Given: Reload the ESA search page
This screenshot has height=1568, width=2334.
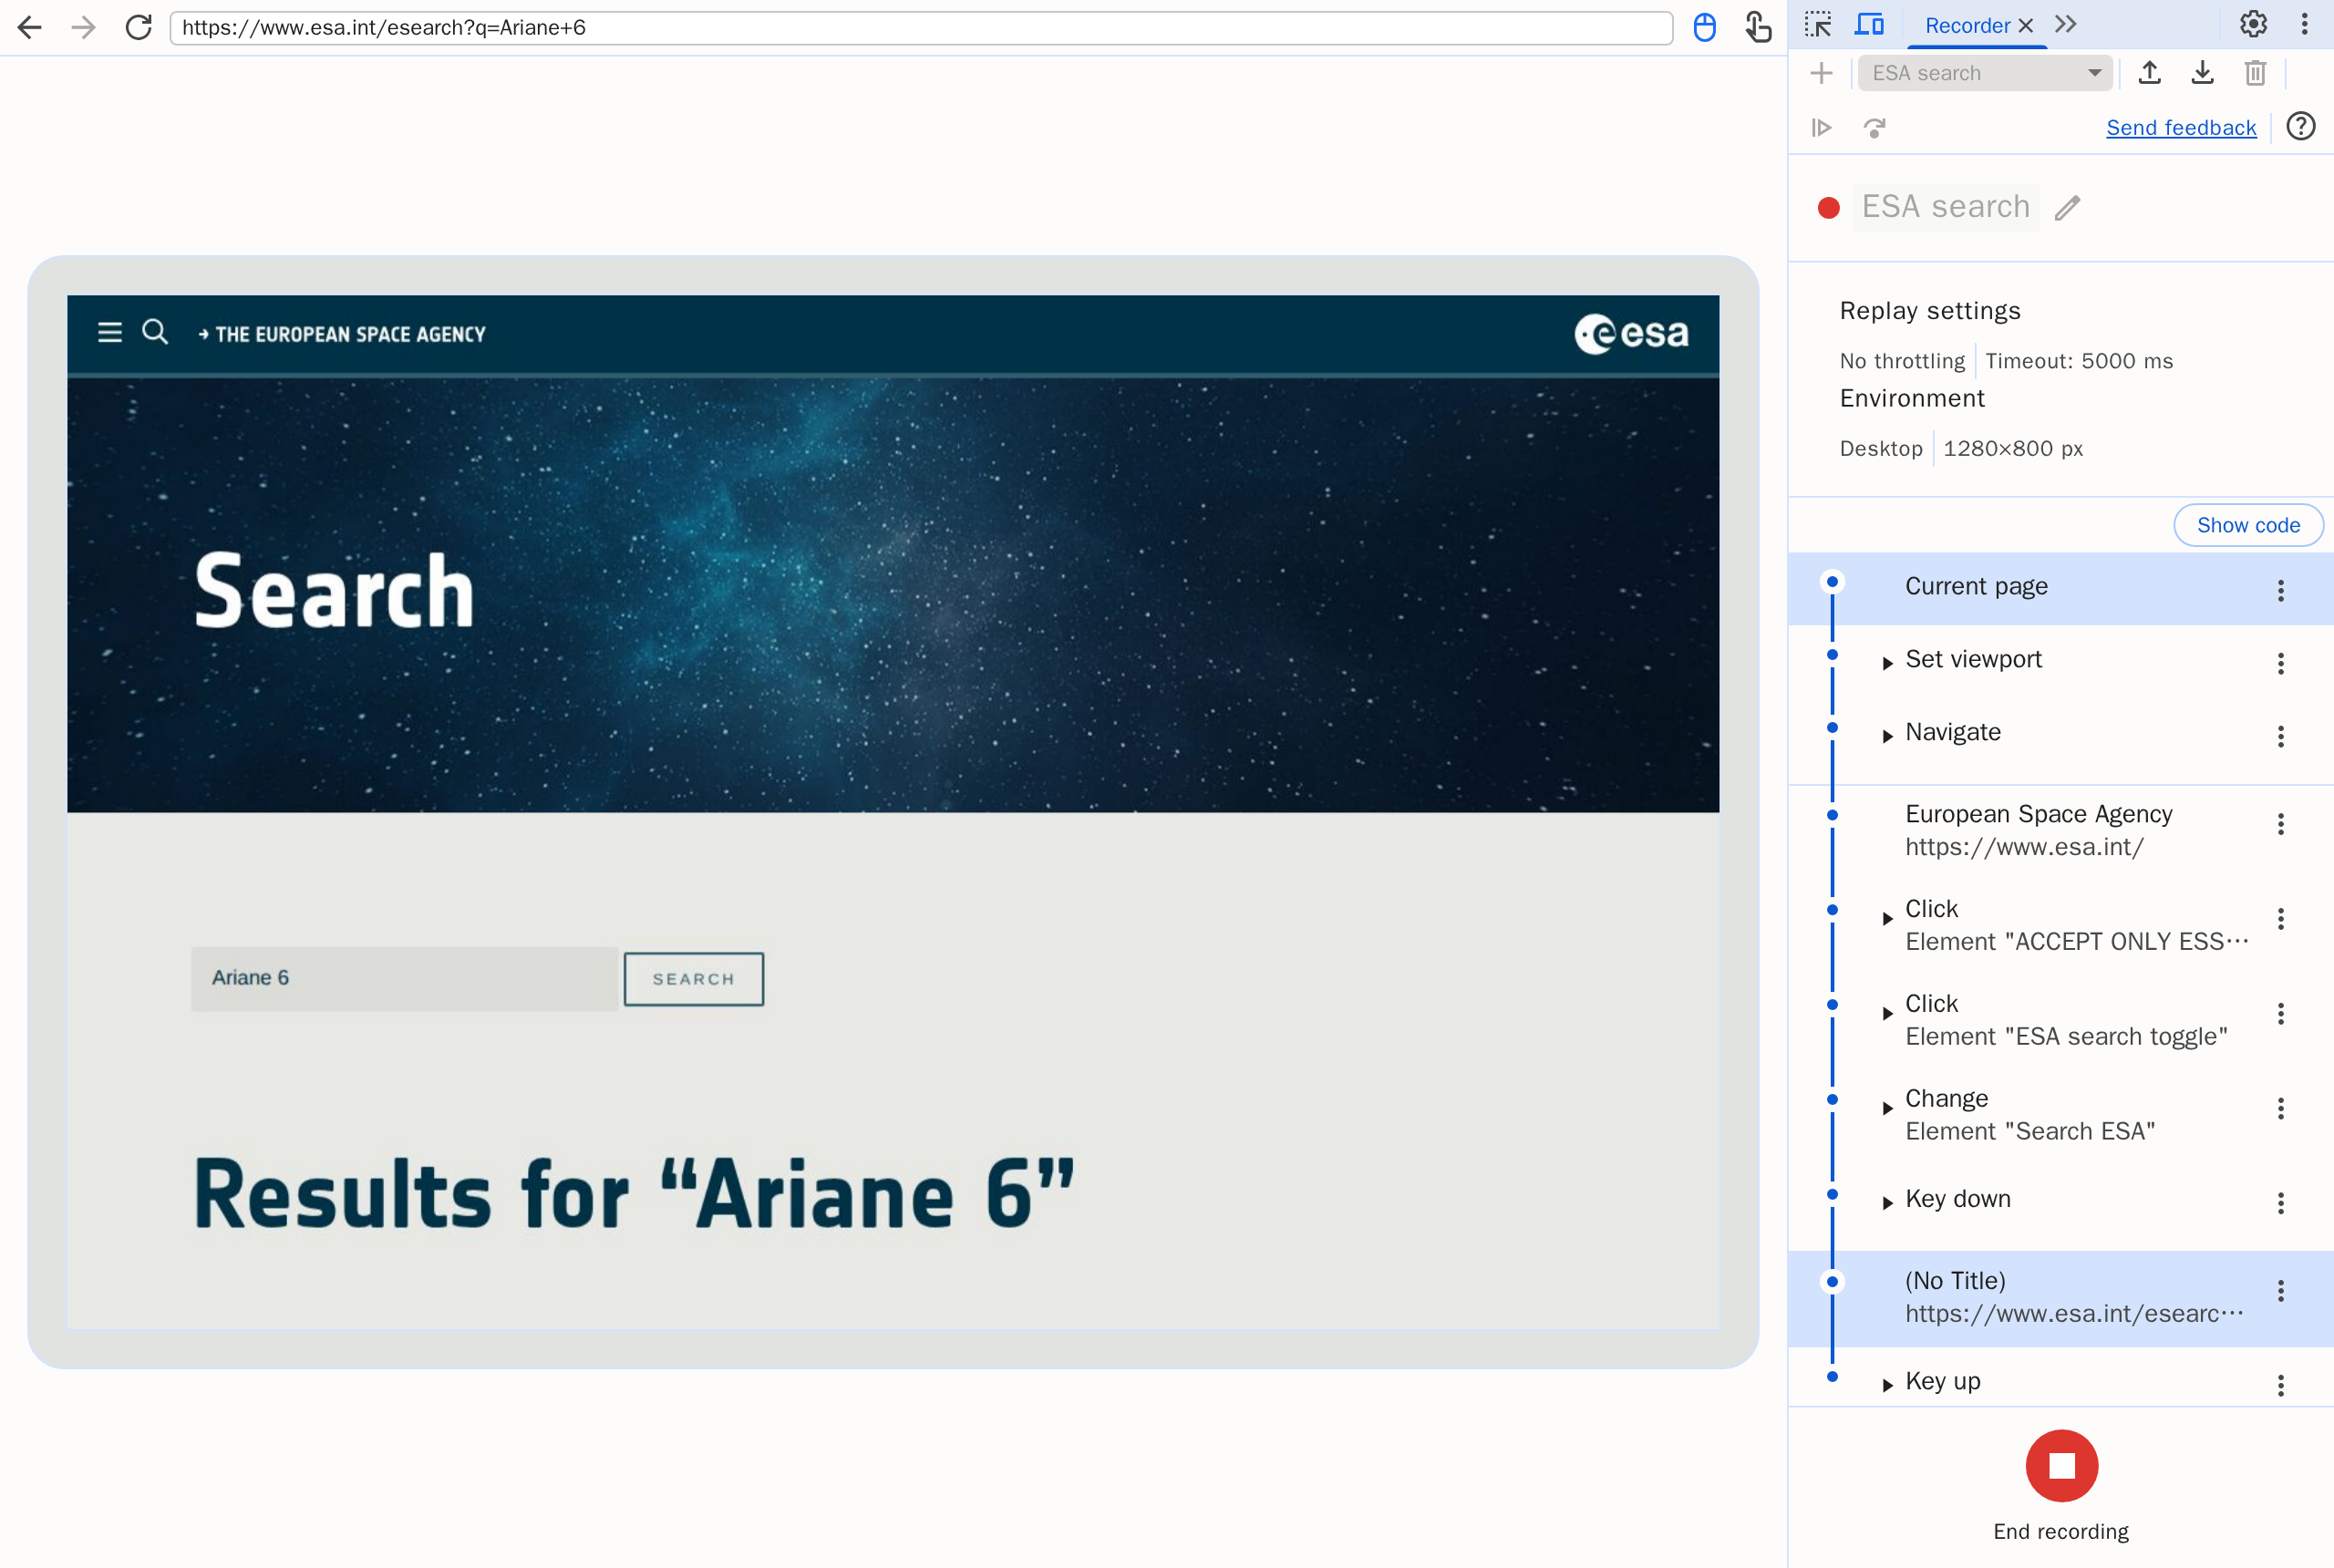Looking at the screenshot, I should [x=139, y=27].
